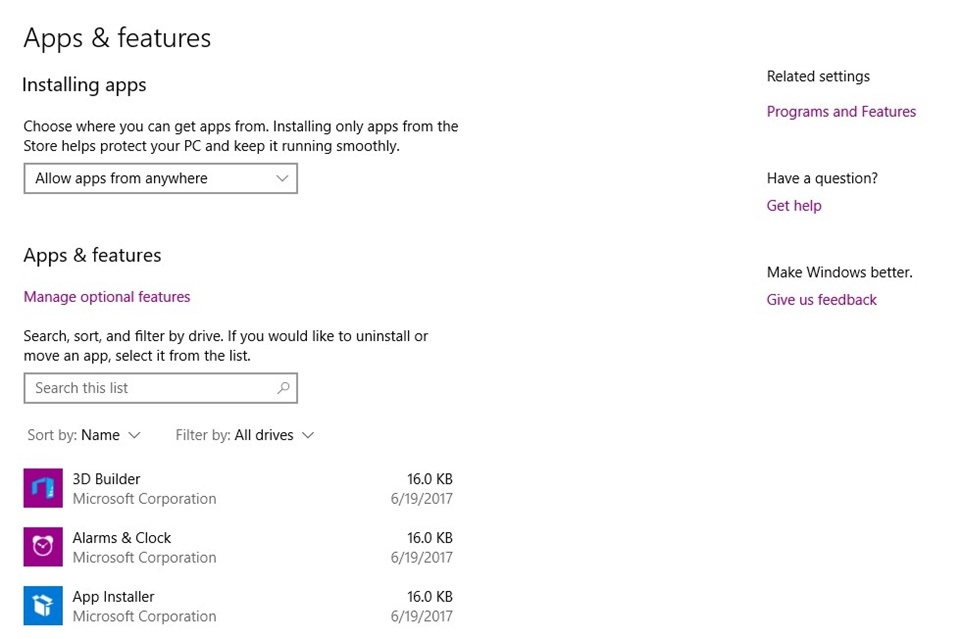Viewport: 960px width, 639px height.
Task: Click the Give us feedback link
Action: [821, 300]
